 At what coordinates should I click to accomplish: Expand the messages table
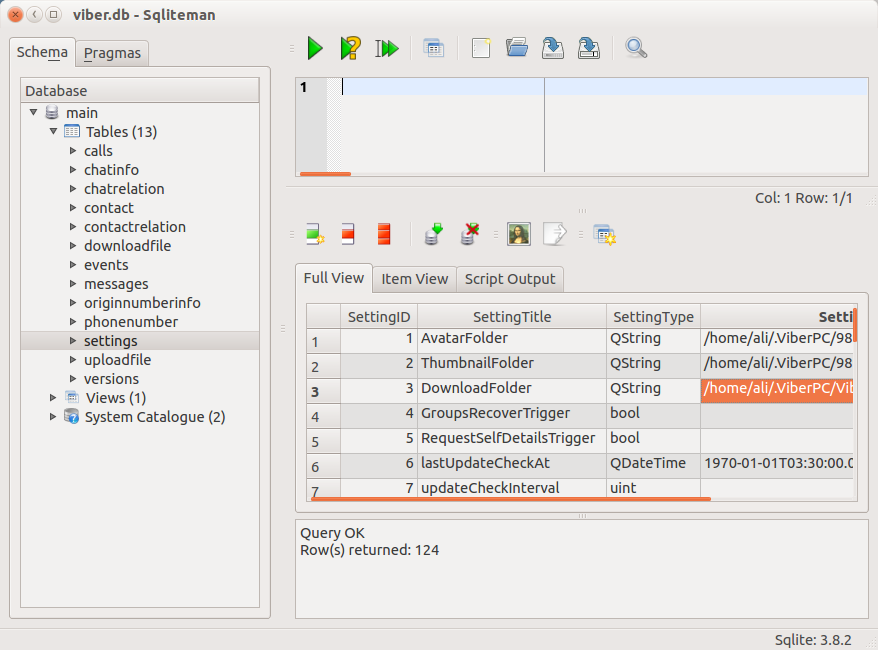click(73, 284)
